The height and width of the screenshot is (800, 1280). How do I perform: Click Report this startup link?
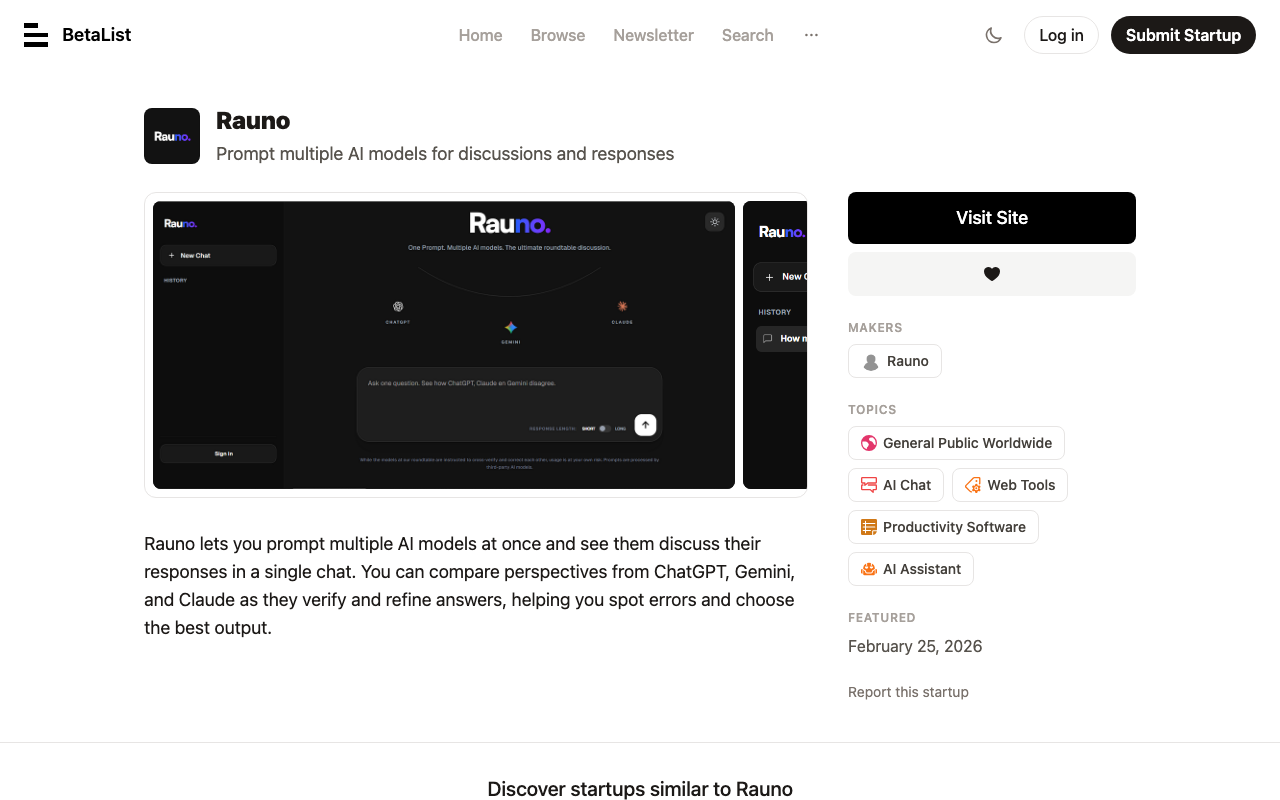click(x=908, y=692)
